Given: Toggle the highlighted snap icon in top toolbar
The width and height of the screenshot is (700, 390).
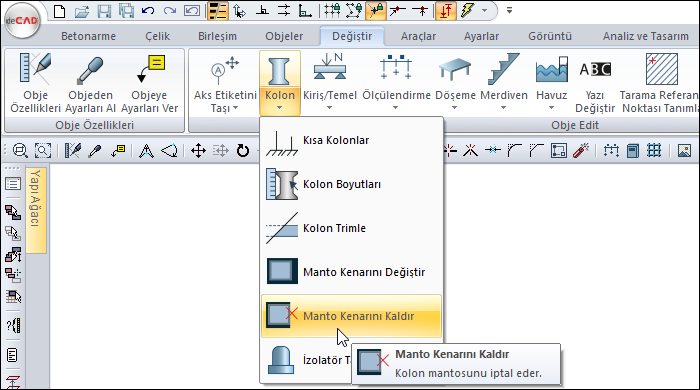Looking at the screenshot, I should [x=375, y=11].
